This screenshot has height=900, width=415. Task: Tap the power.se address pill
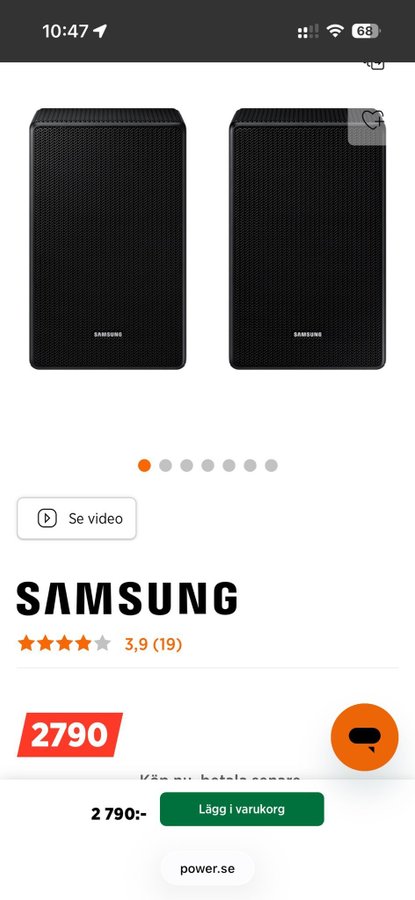[x=207, y=868]
